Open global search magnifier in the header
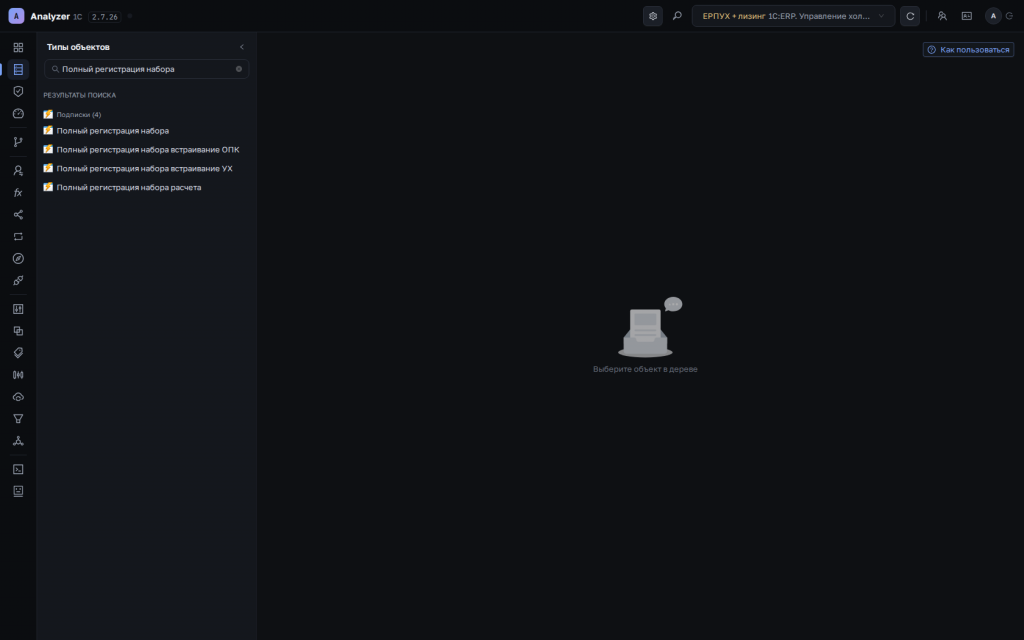This screenshot has width=1024, height=640. [677, 16]
